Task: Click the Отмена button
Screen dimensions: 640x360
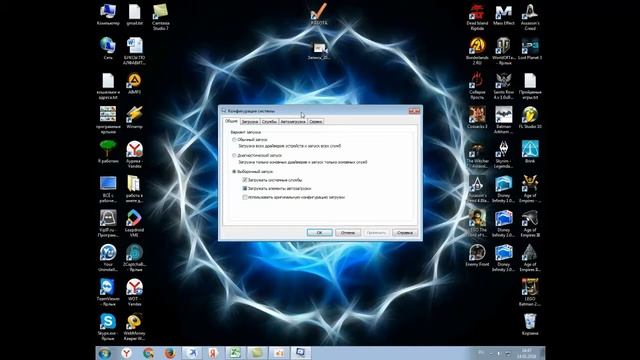Action: [x=348, y=233]
